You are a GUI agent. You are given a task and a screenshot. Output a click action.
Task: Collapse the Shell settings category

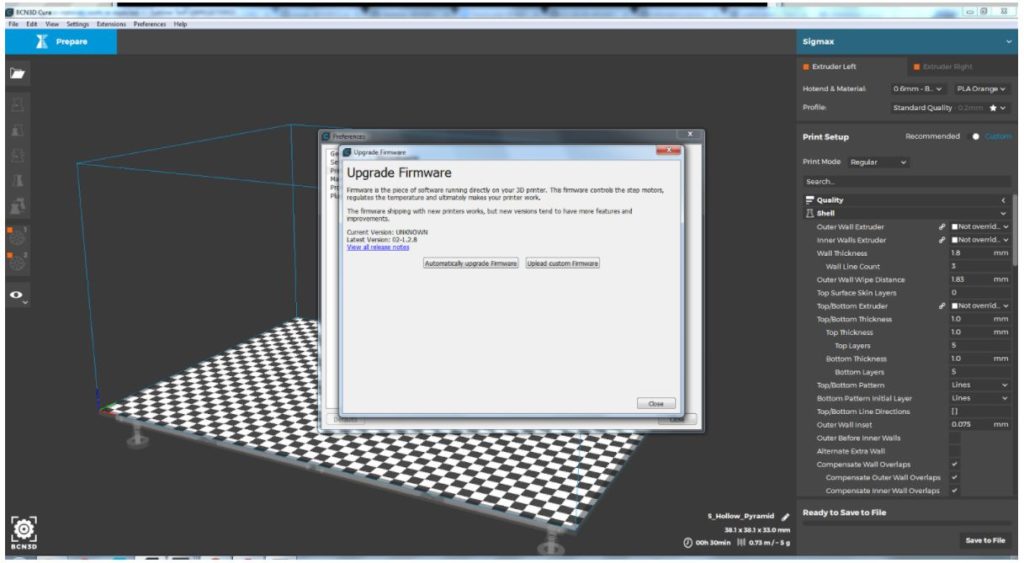(x=906, y=213)
